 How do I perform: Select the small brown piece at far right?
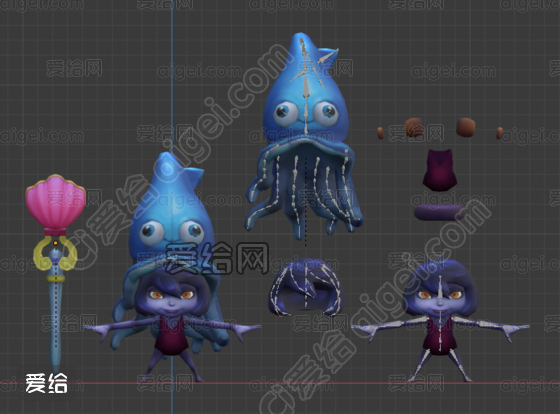point(500,133)
